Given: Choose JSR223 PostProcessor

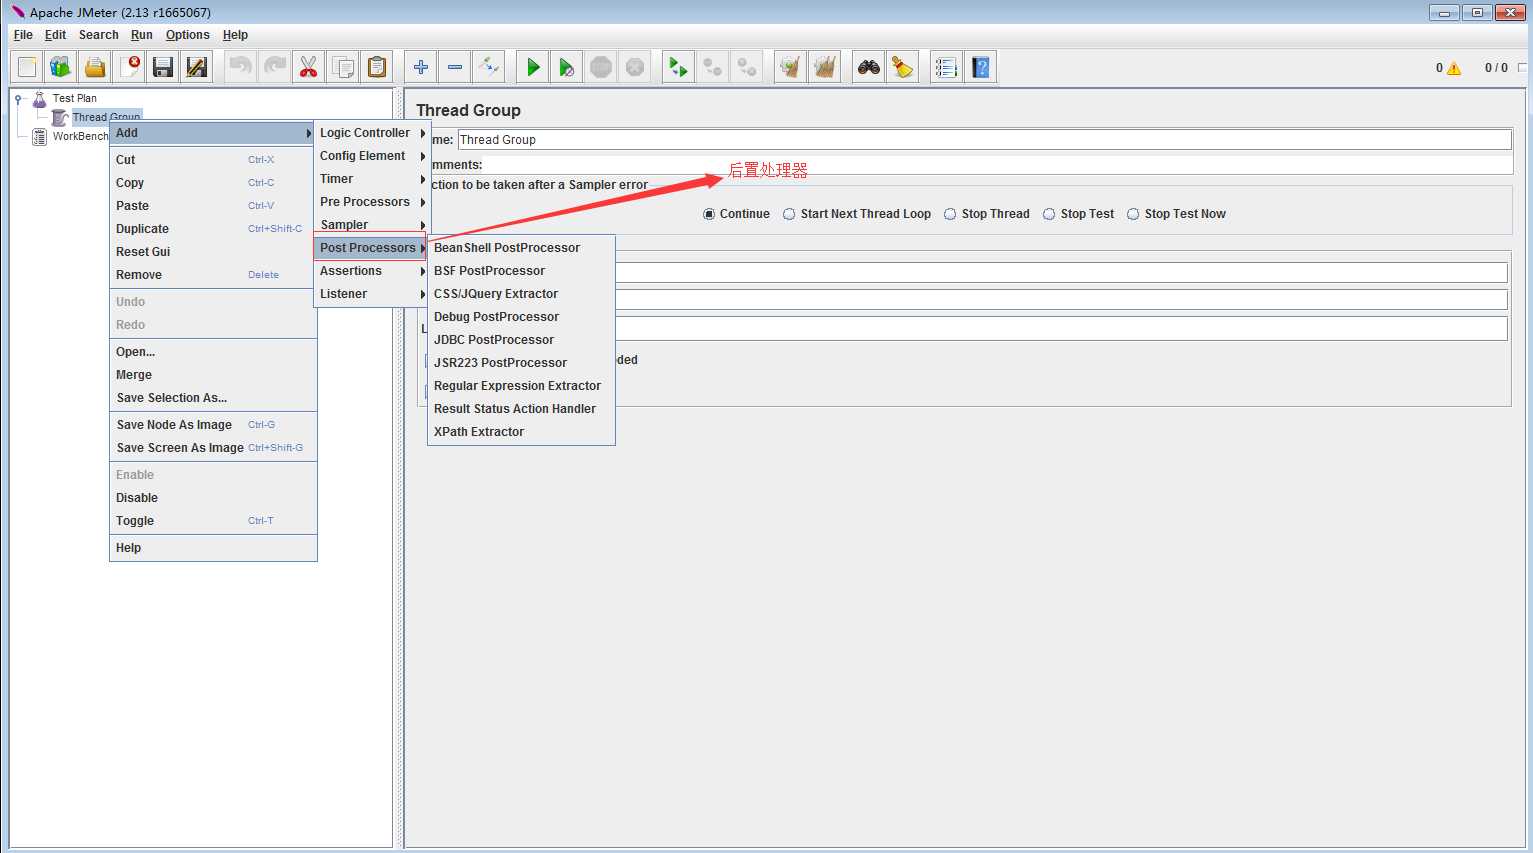Looking at the screenshot, I should (521, 363).
